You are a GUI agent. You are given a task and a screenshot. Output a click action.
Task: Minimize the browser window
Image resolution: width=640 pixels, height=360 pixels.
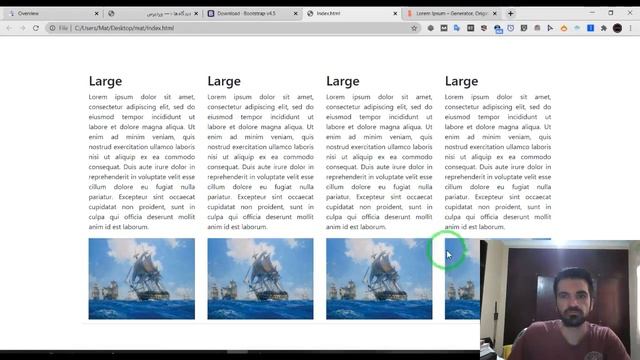point(592,13)
